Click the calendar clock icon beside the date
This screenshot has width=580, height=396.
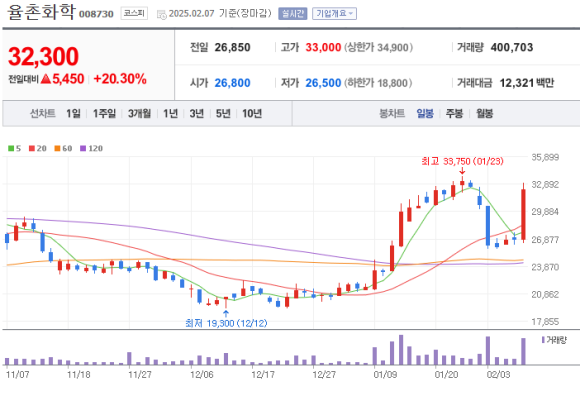162,14
